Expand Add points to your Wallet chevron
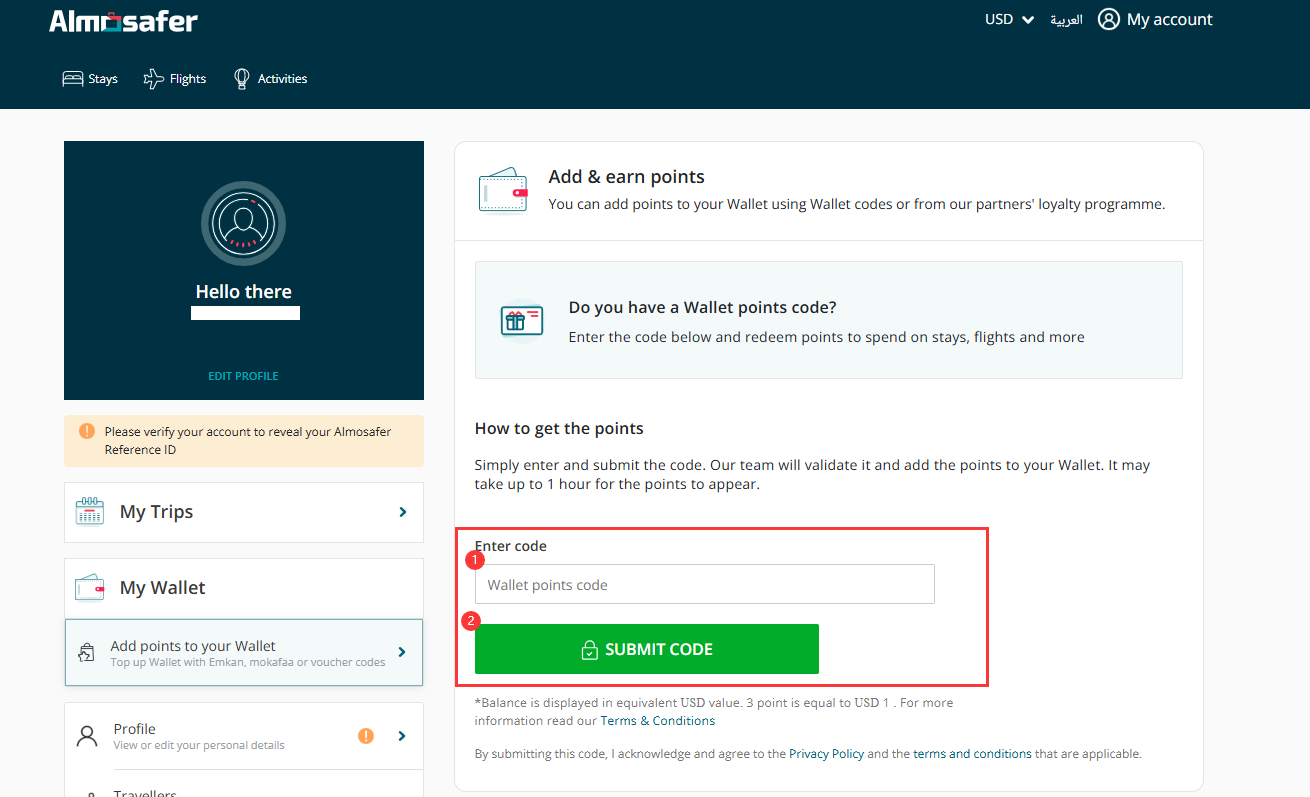The width and height of the screenshot is (1310, 797). pos(402,652)
